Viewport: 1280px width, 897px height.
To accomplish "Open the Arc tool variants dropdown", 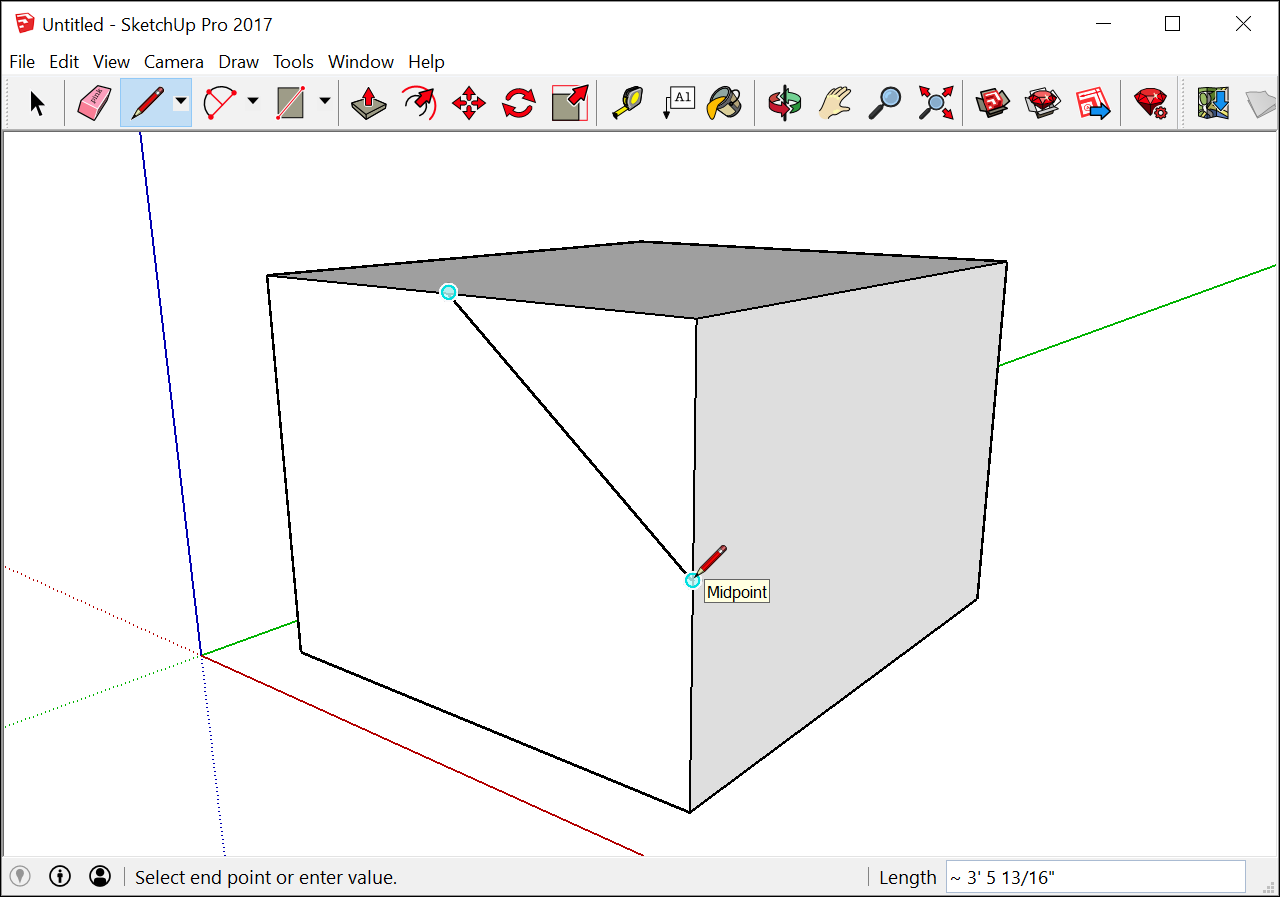I will click(254, 102).
